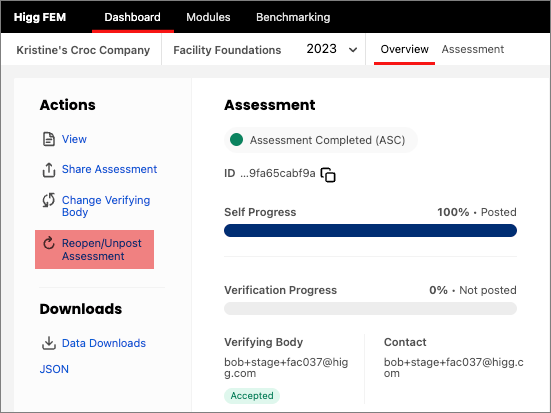Click the green Assessment Completed status dot
The image size is (551, 413).
[236, 140]
